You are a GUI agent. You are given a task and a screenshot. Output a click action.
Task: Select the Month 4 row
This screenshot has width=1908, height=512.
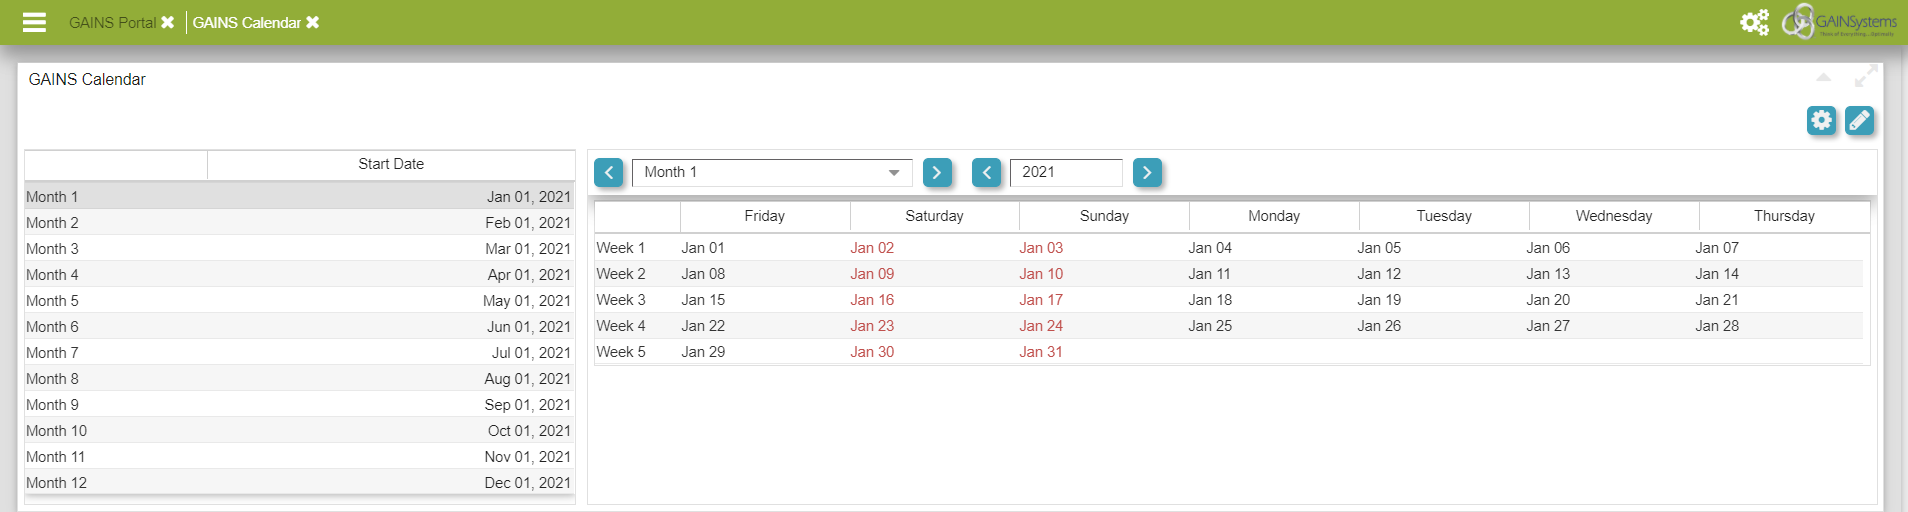(x=299, y=275)
